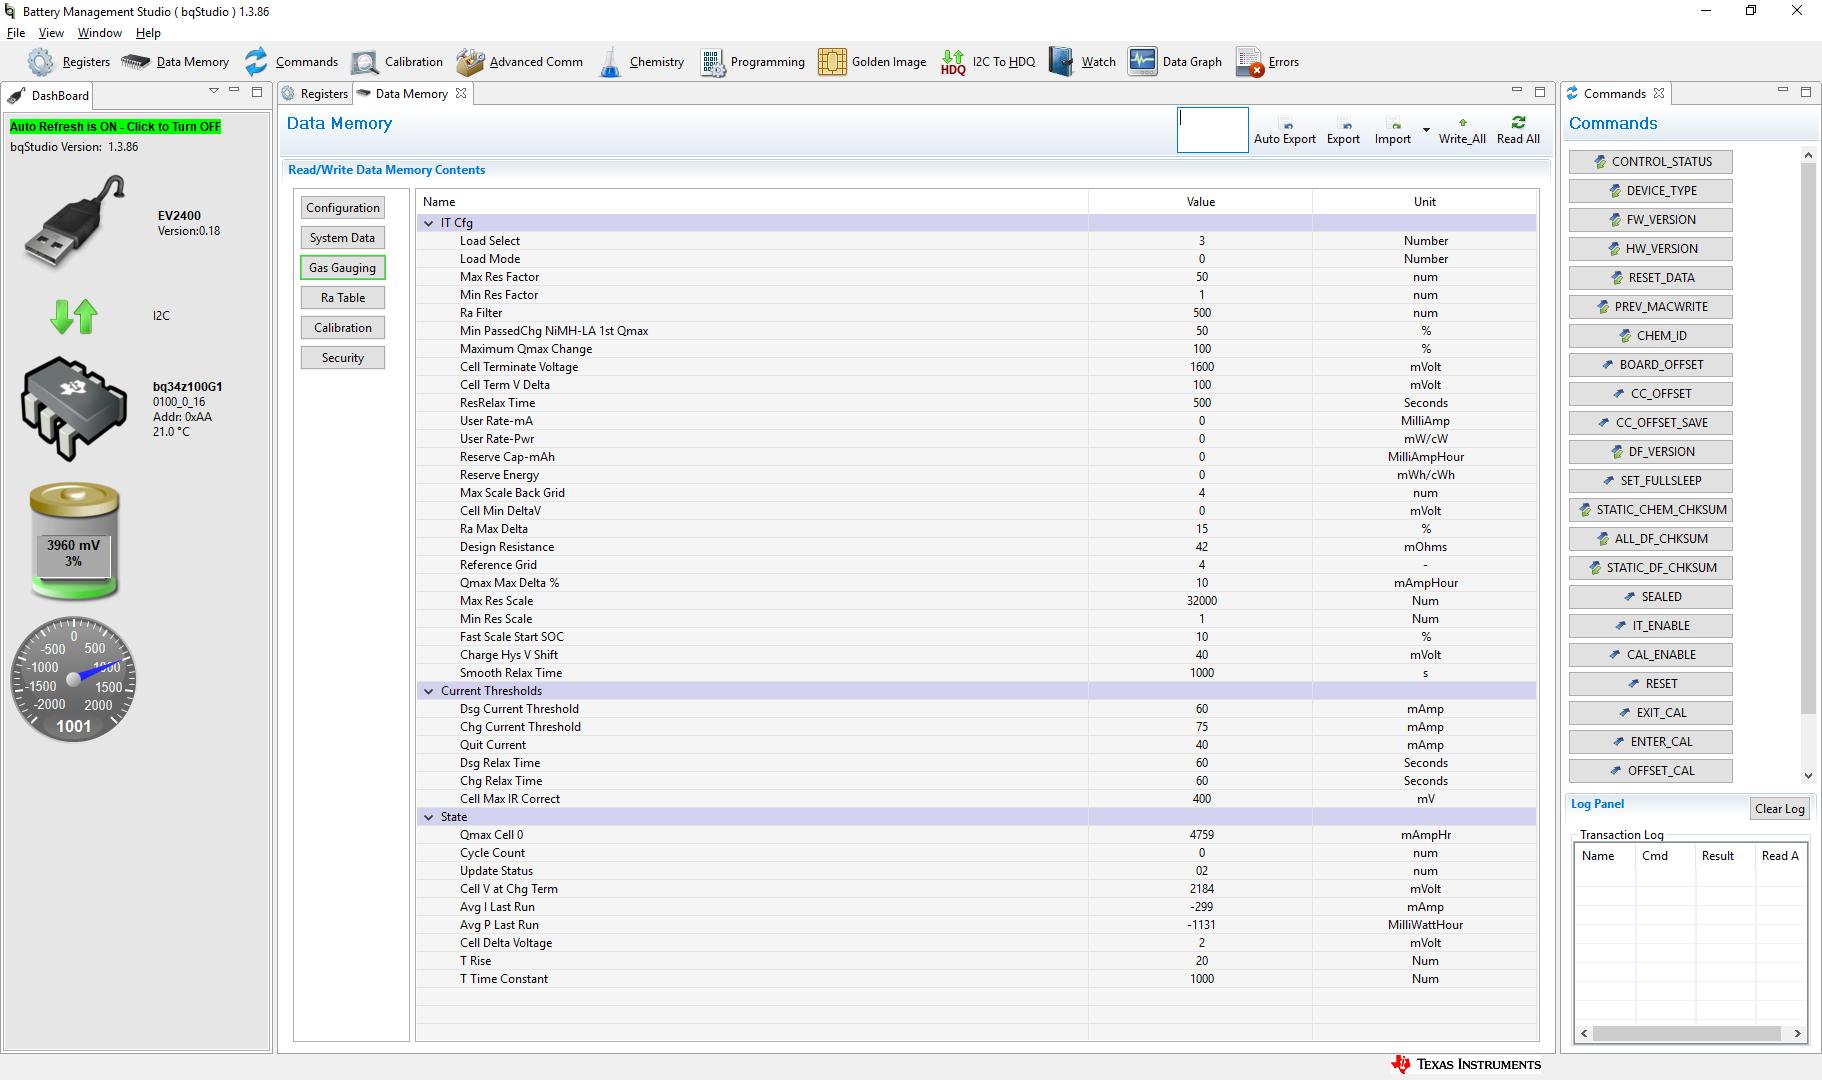Launch I2C To HDQ tool icon
The image size is (1822, 1080).
click(x=954, y=62)
